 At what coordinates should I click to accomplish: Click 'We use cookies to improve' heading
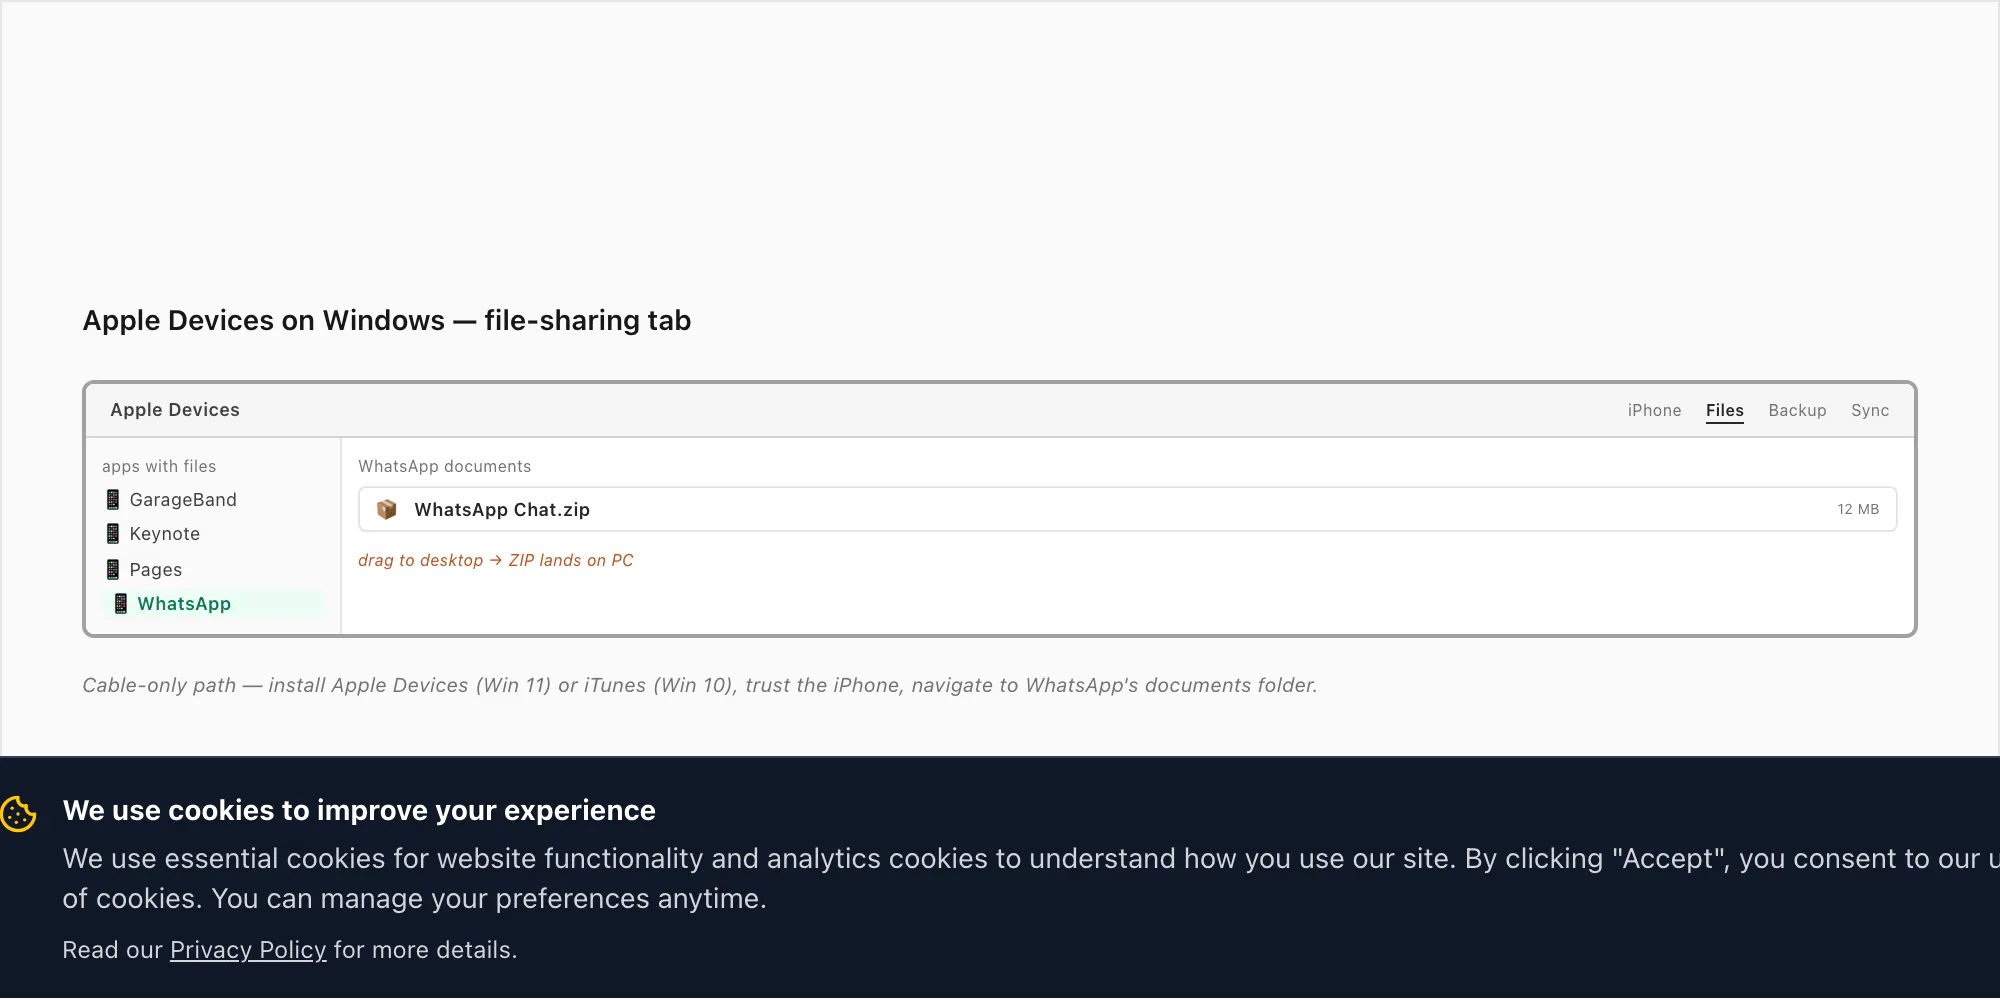point(359,811)
